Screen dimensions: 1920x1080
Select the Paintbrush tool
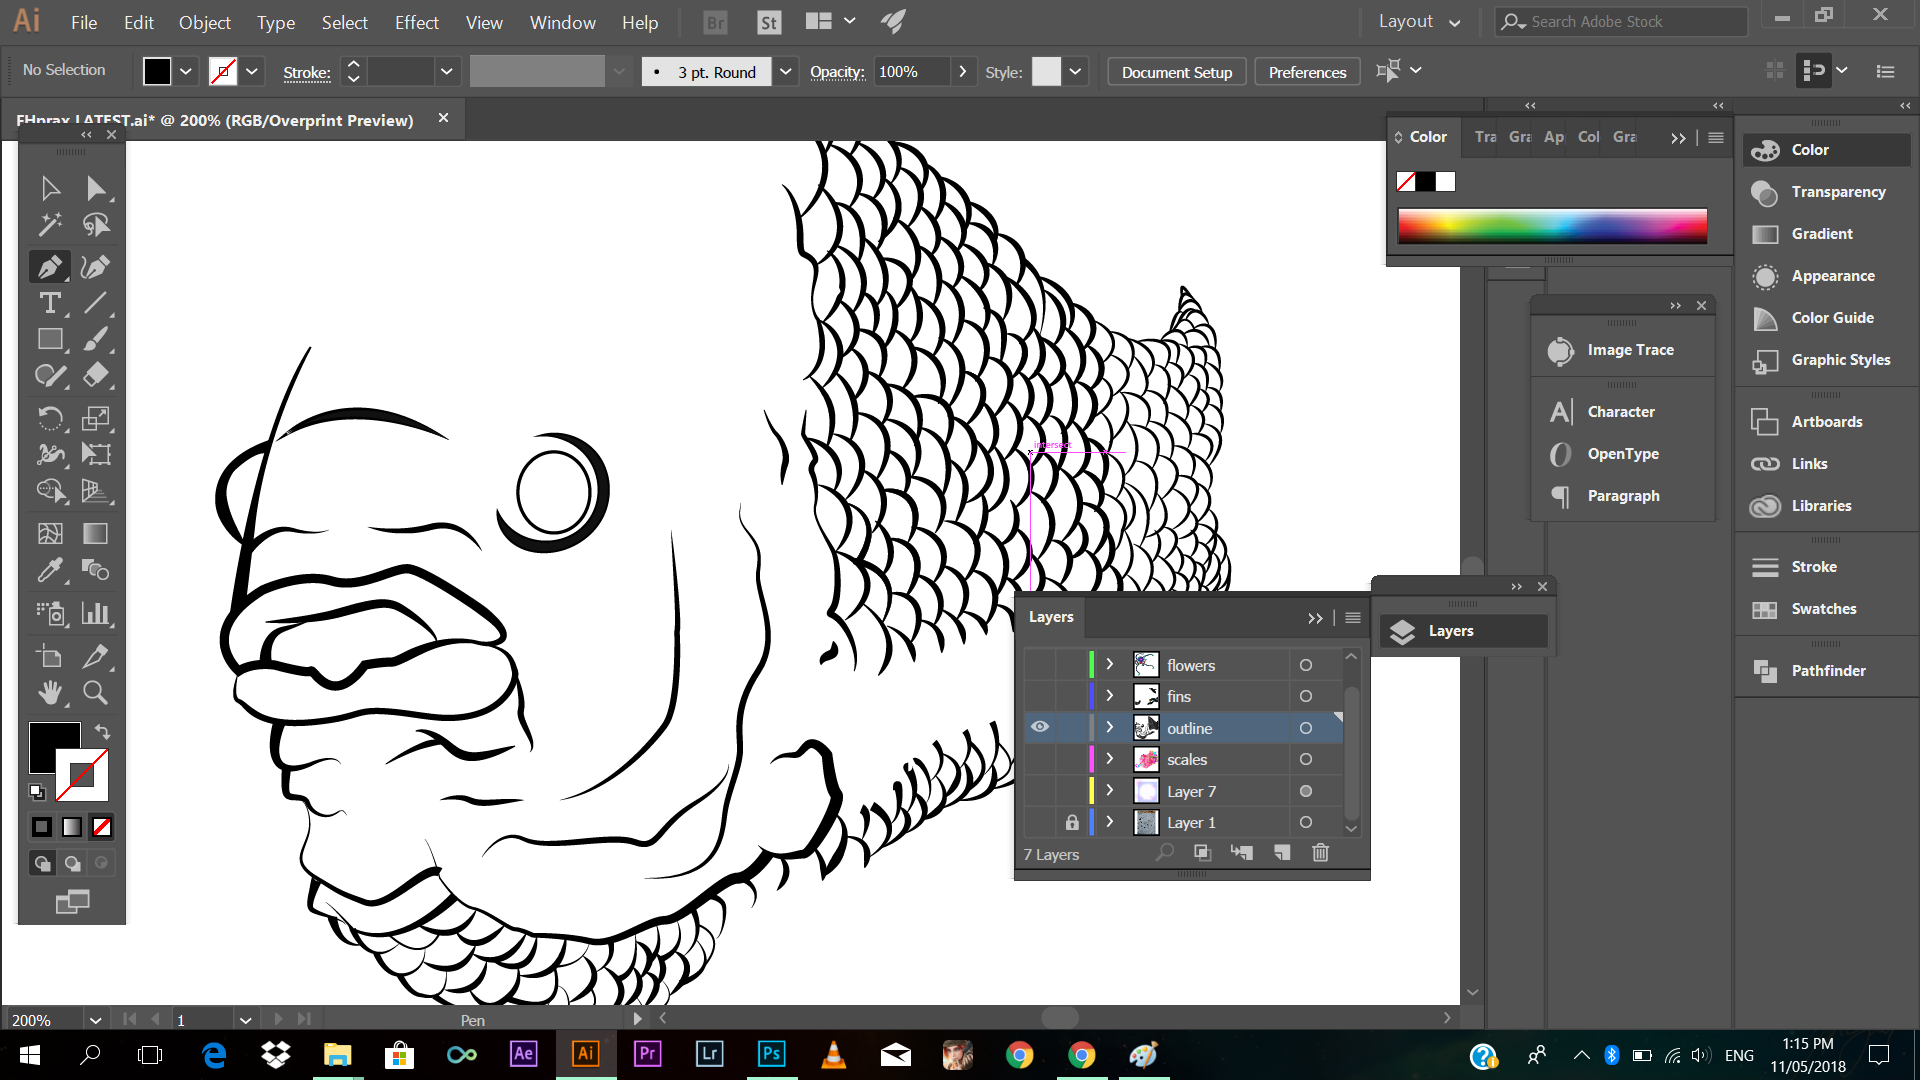click(96, 339)
